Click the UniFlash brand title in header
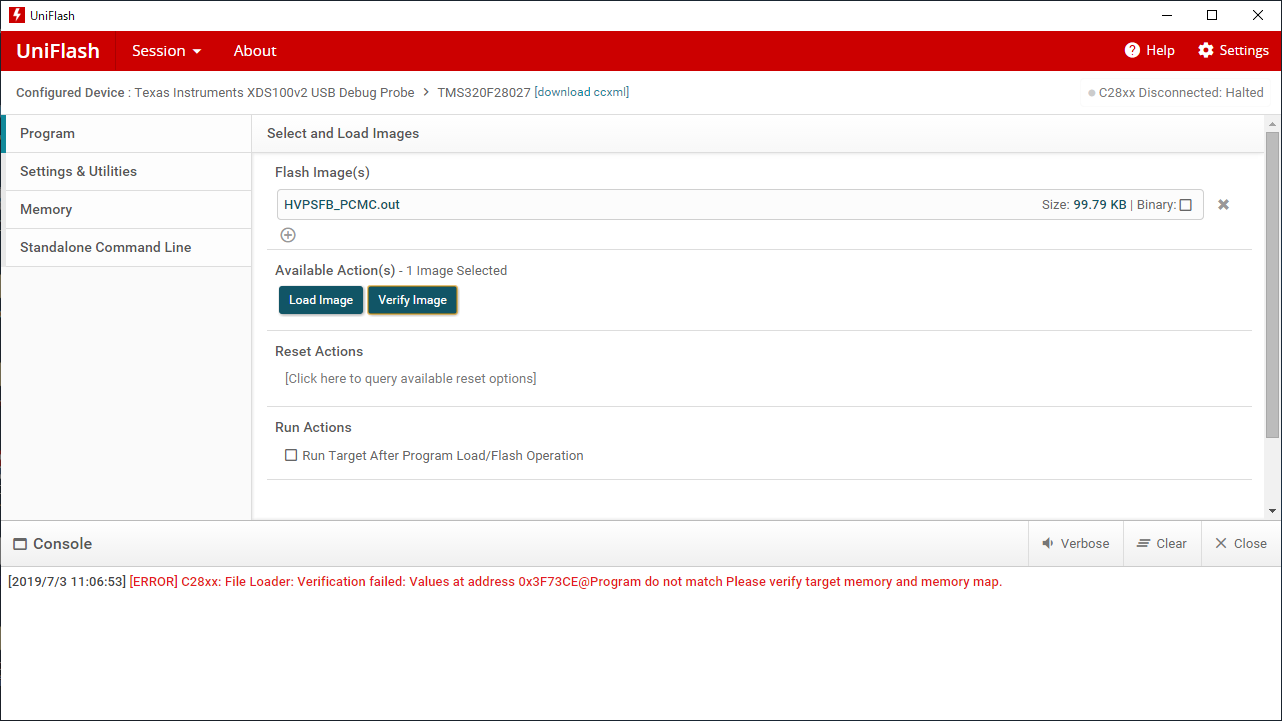 point(58,51)
